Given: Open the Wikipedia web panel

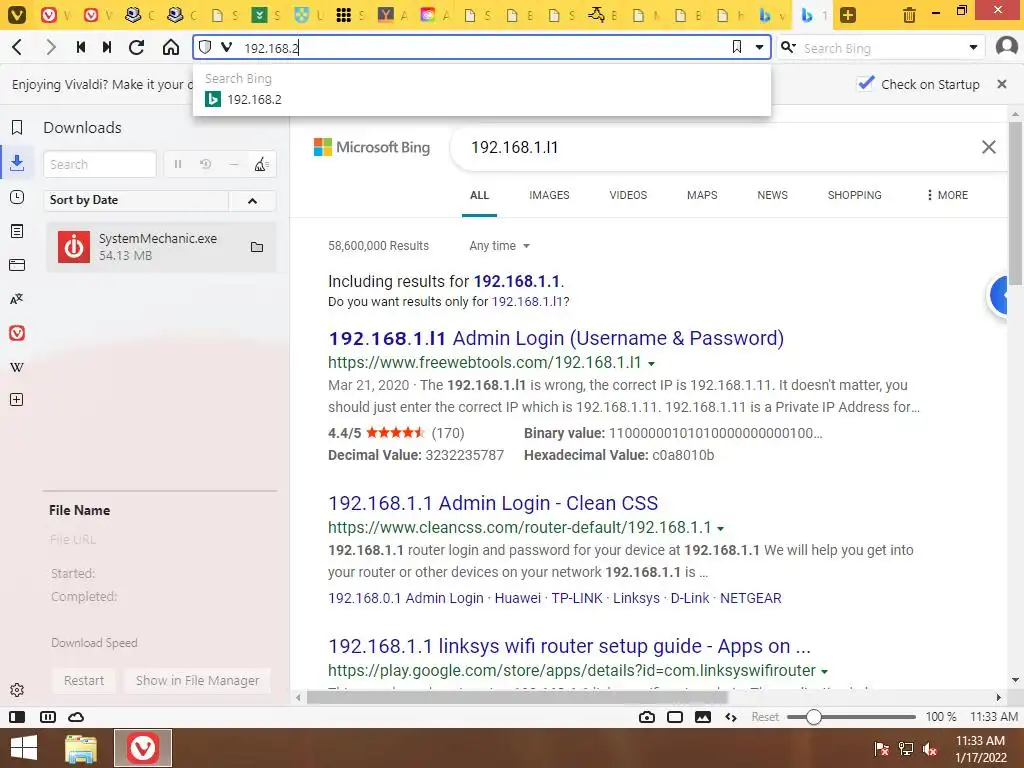Looking at the screenshot, I should [17, 367].
